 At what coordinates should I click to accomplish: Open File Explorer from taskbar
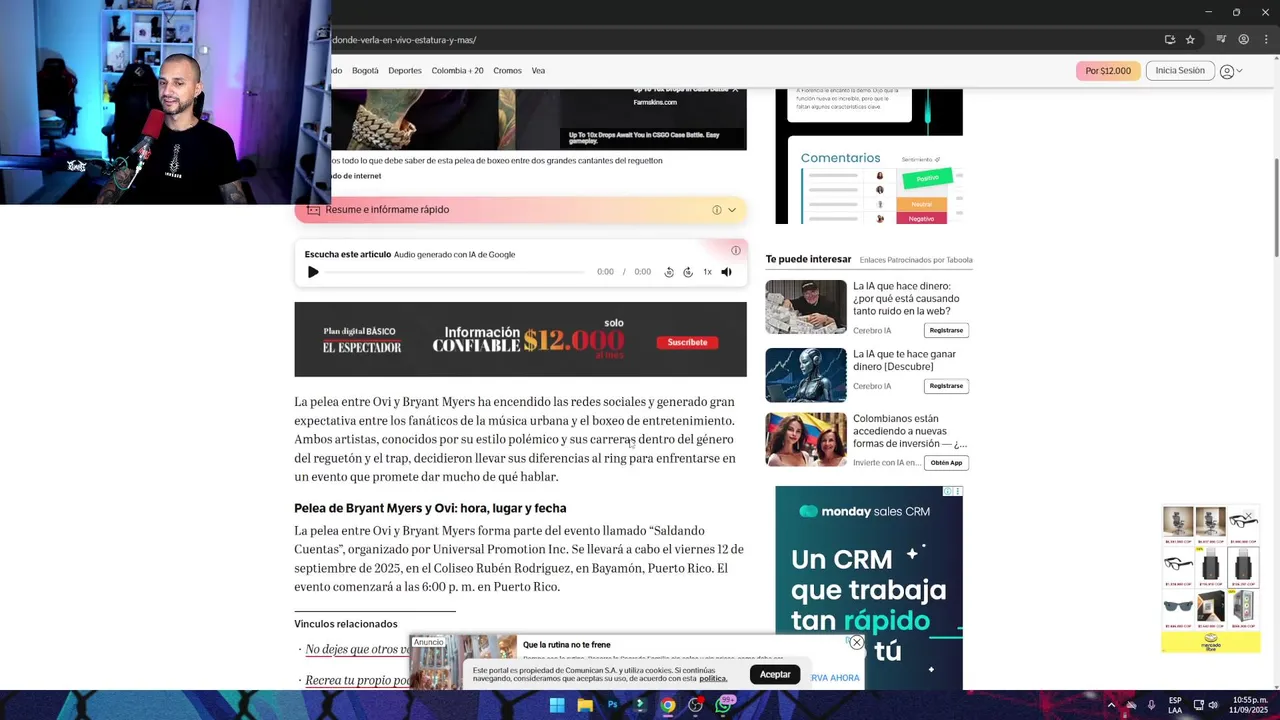click(x=585, y=705)
